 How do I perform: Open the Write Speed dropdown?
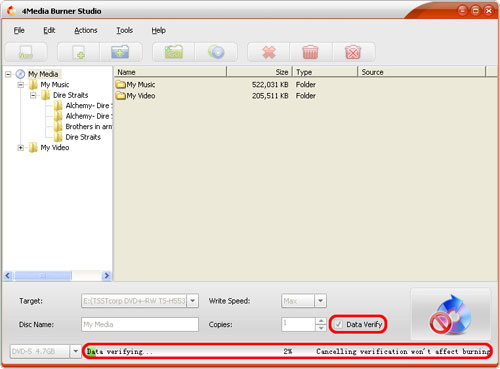[x=320, y=301]
